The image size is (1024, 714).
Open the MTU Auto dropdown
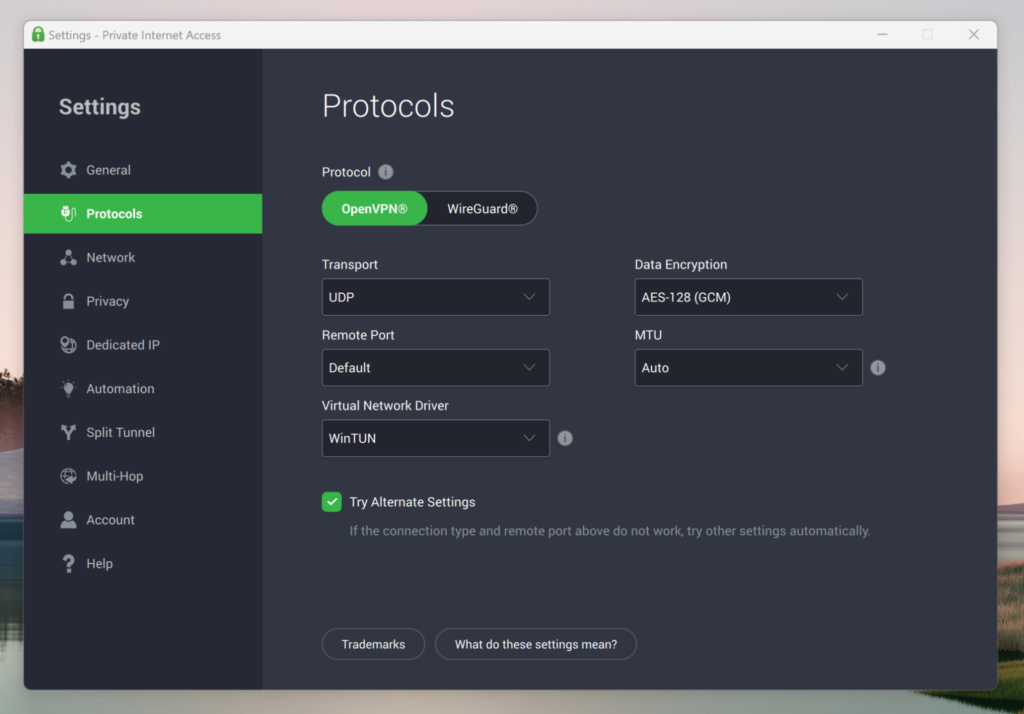[x=748, y=368]
